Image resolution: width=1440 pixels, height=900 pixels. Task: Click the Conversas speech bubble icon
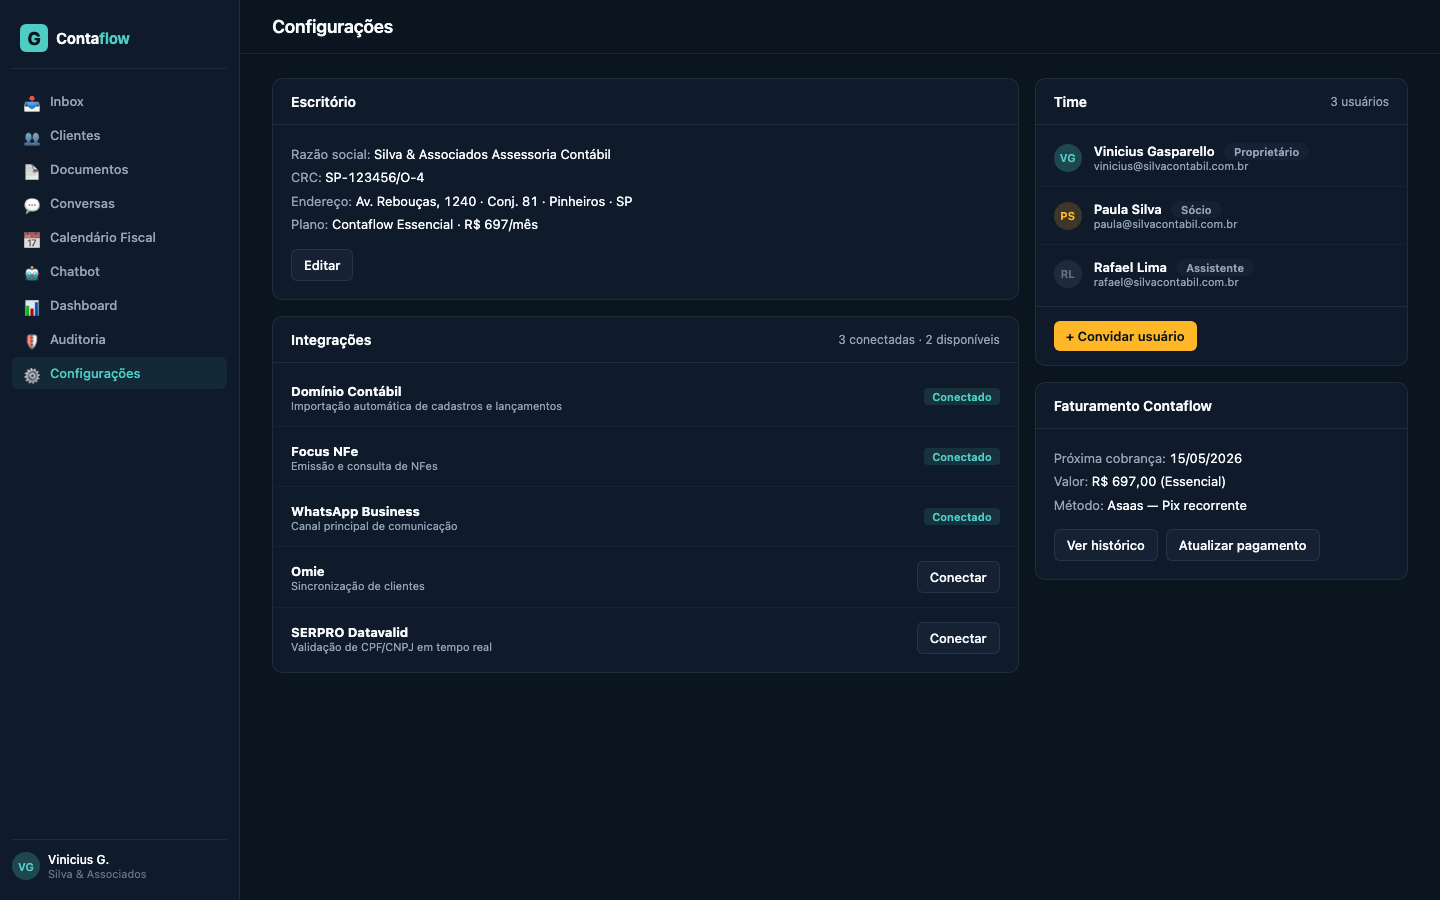(x=32, y=205)
